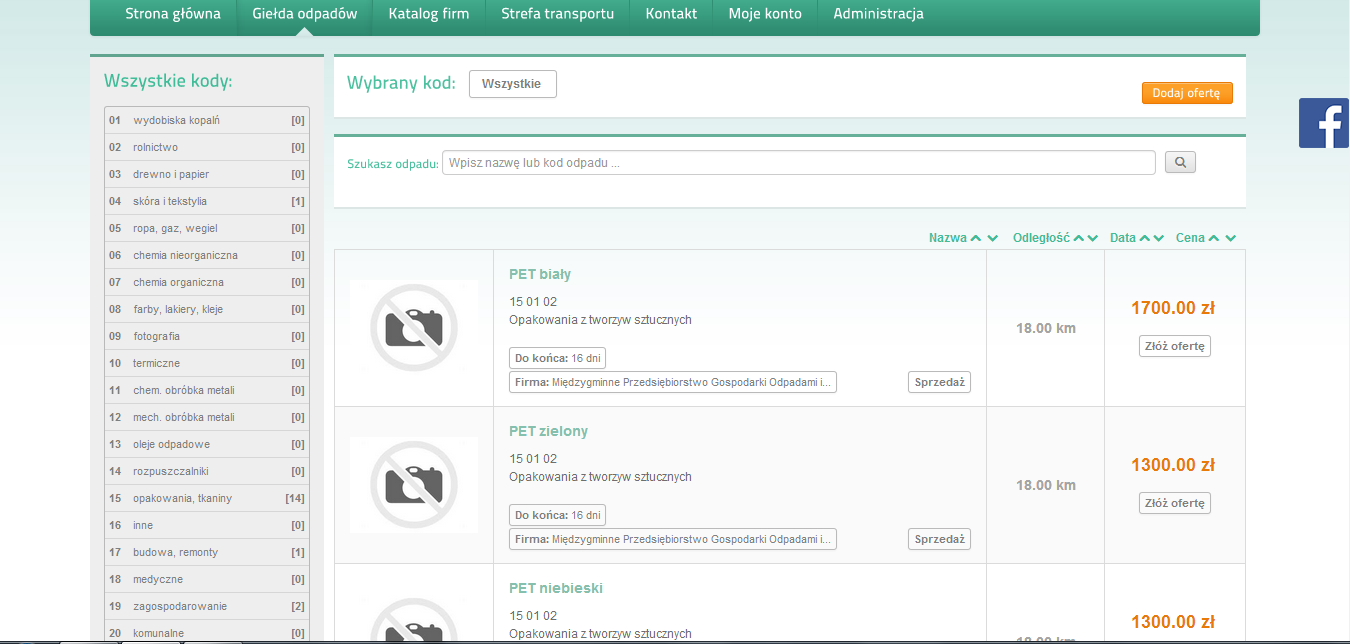Select code 03 drewno i papier
The width and height of the screenshot is (1350, 644).
(207, 174)
